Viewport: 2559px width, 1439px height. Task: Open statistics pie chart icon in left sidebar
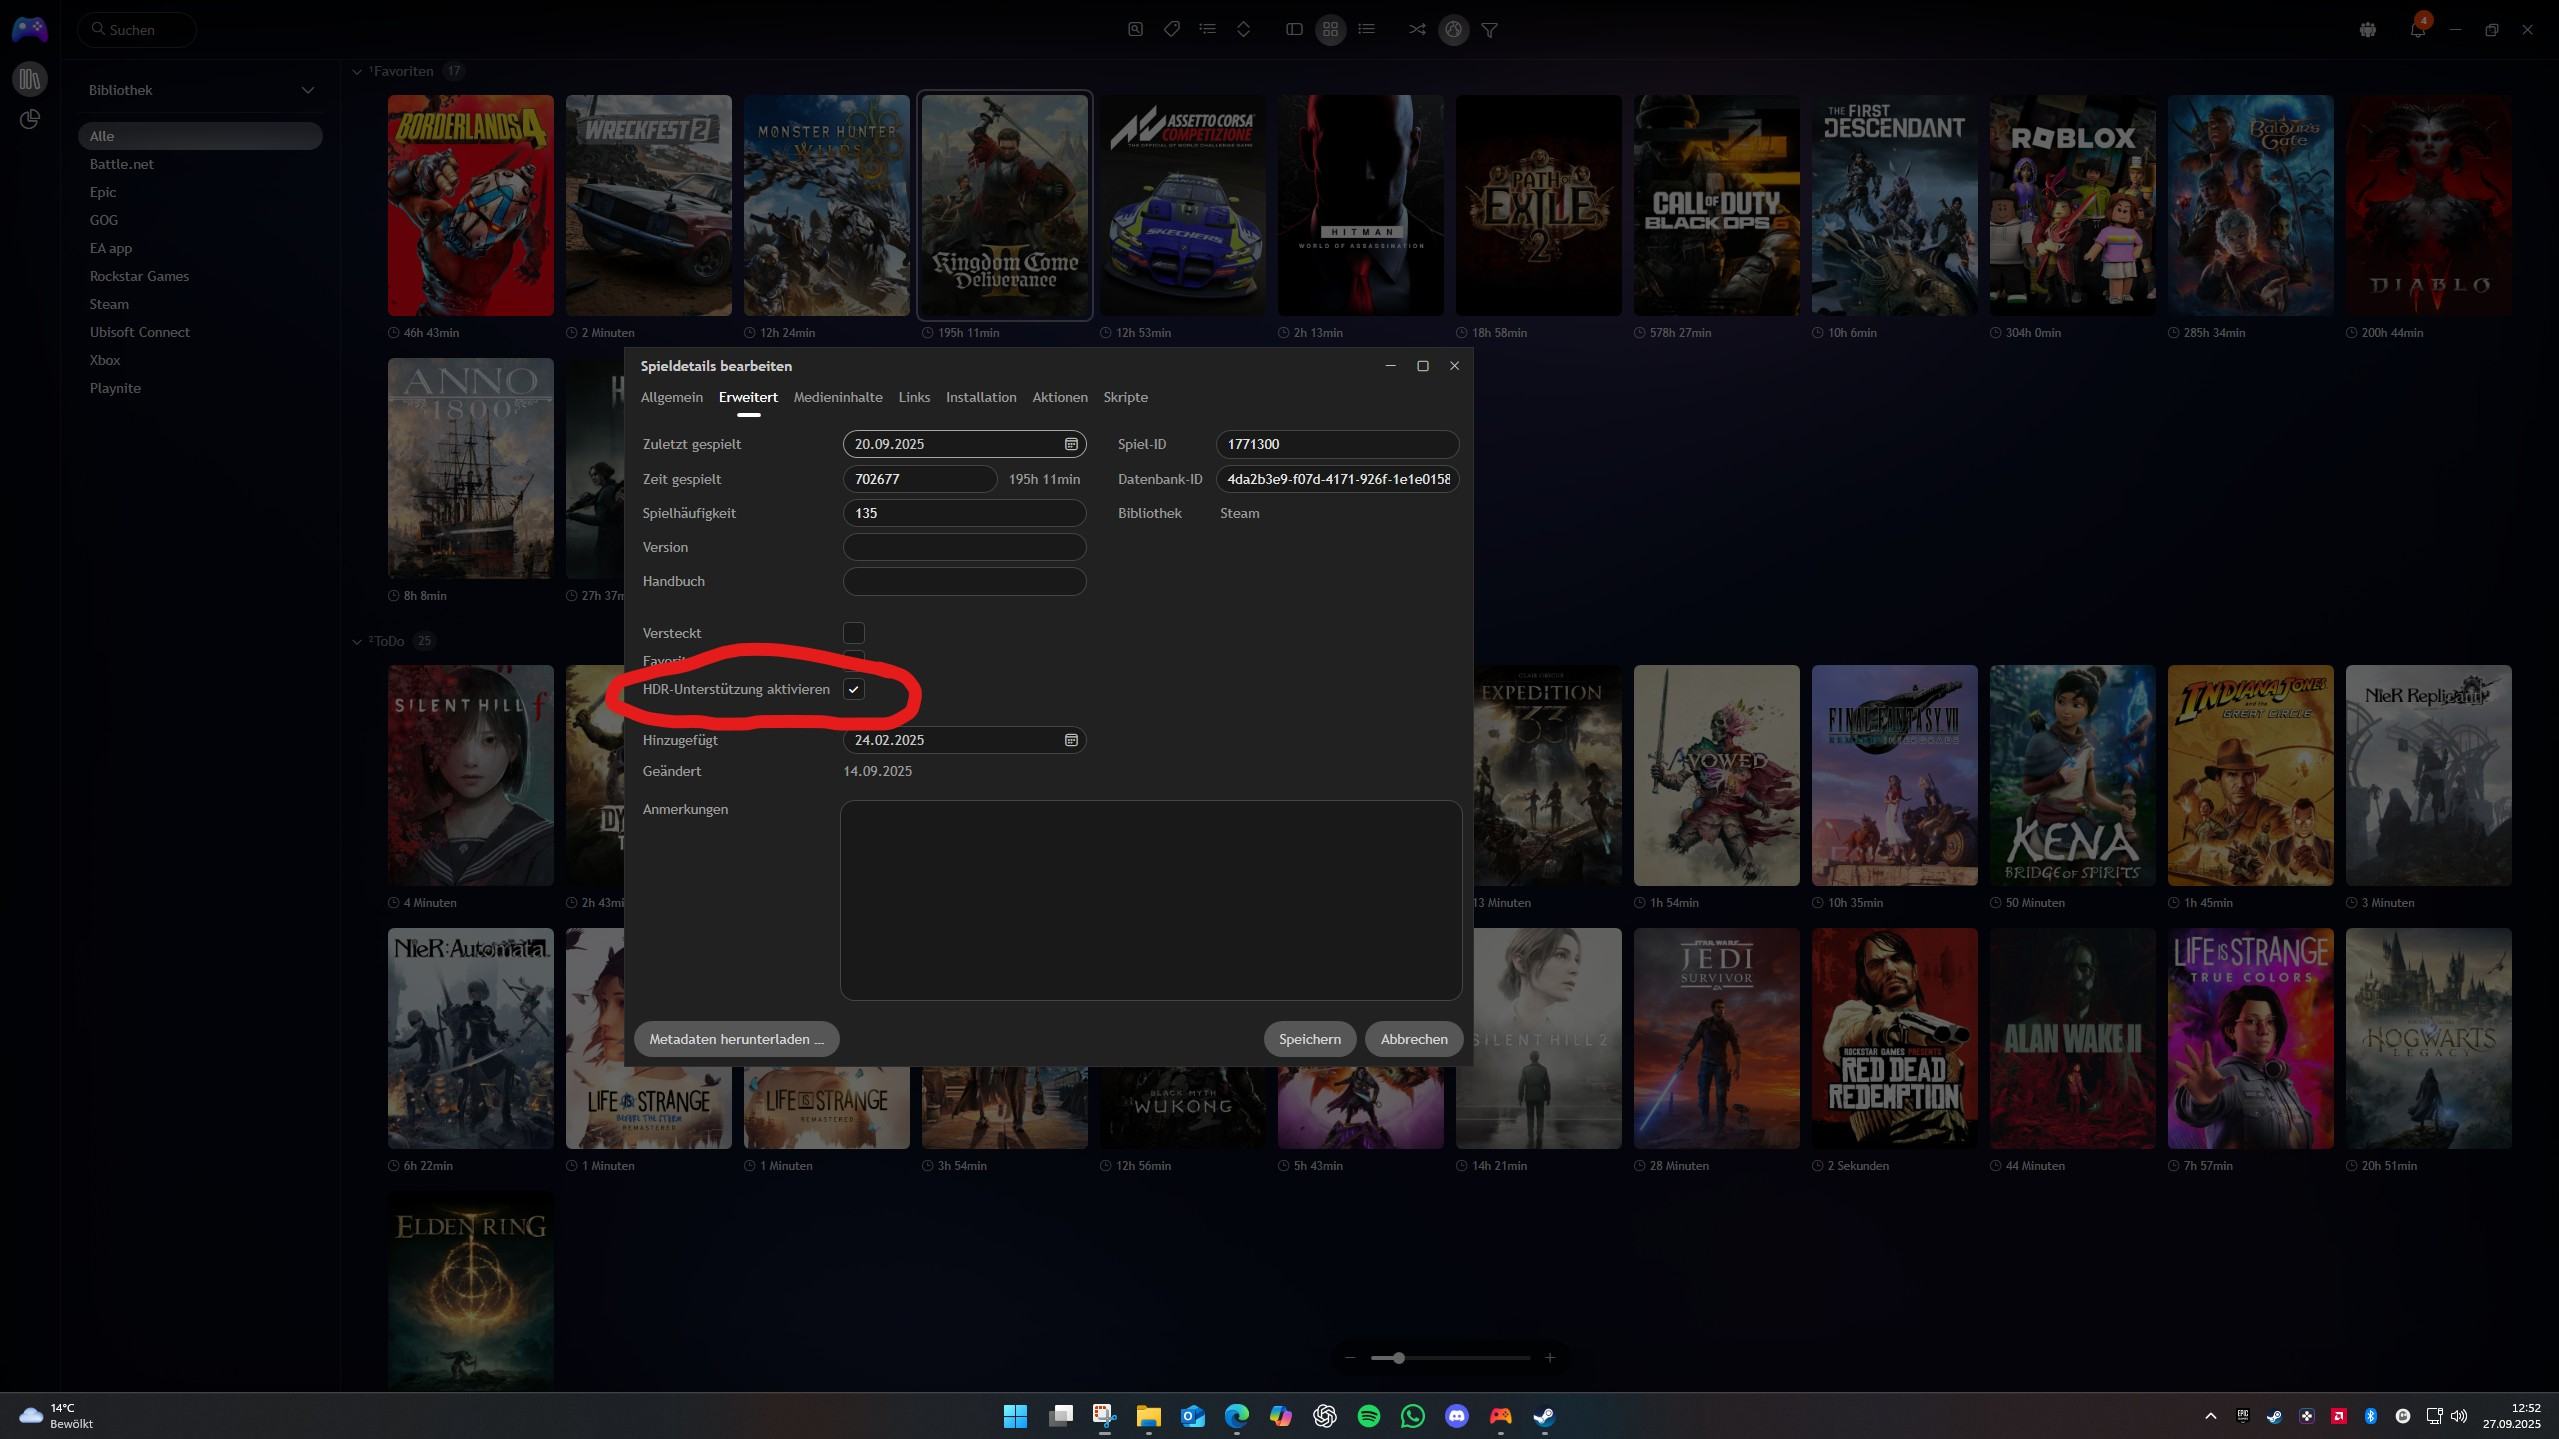[30, 120]
